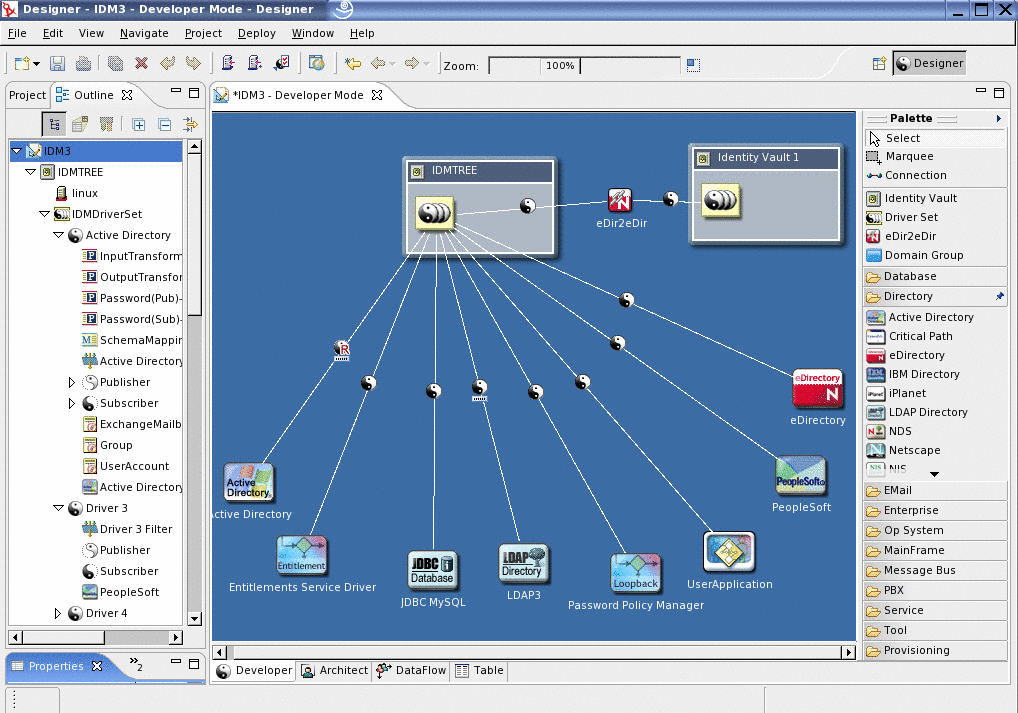
Task: Collapse the Active Directory driver node
Action: pyautogui.click(x=58, y=235)
